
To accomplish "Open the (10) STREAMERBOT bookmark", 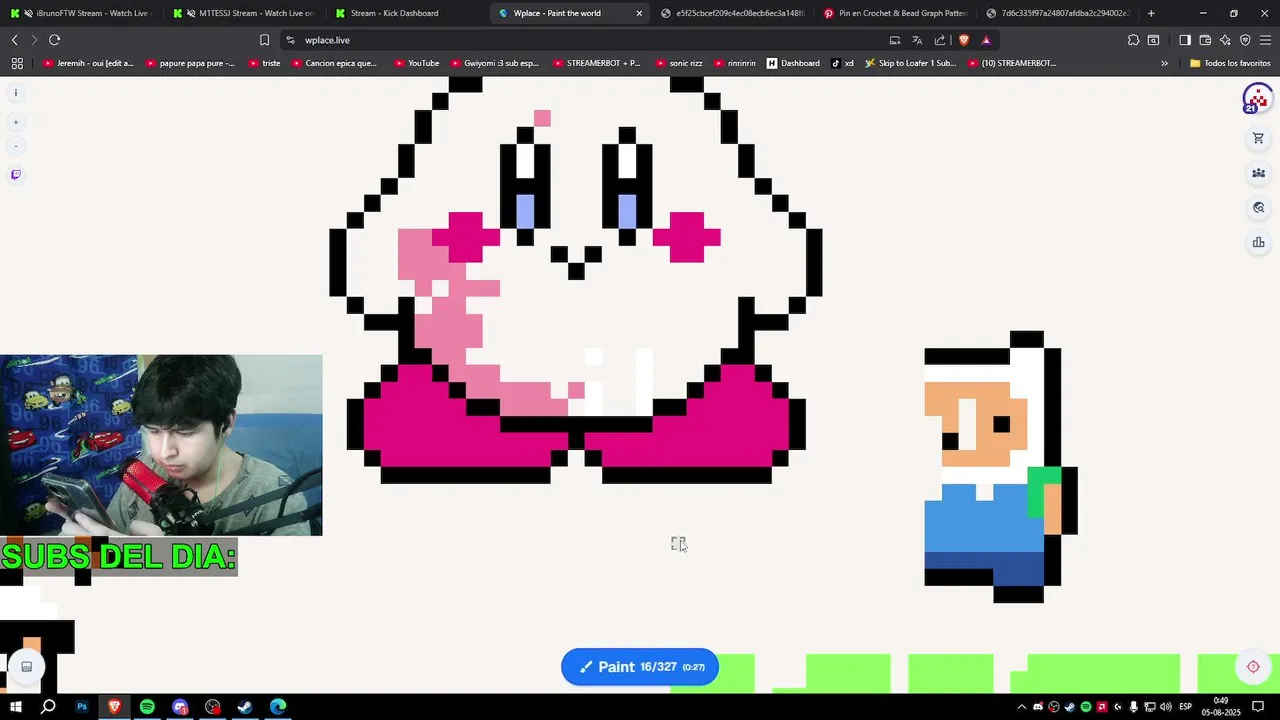I will coord(1011,63).
